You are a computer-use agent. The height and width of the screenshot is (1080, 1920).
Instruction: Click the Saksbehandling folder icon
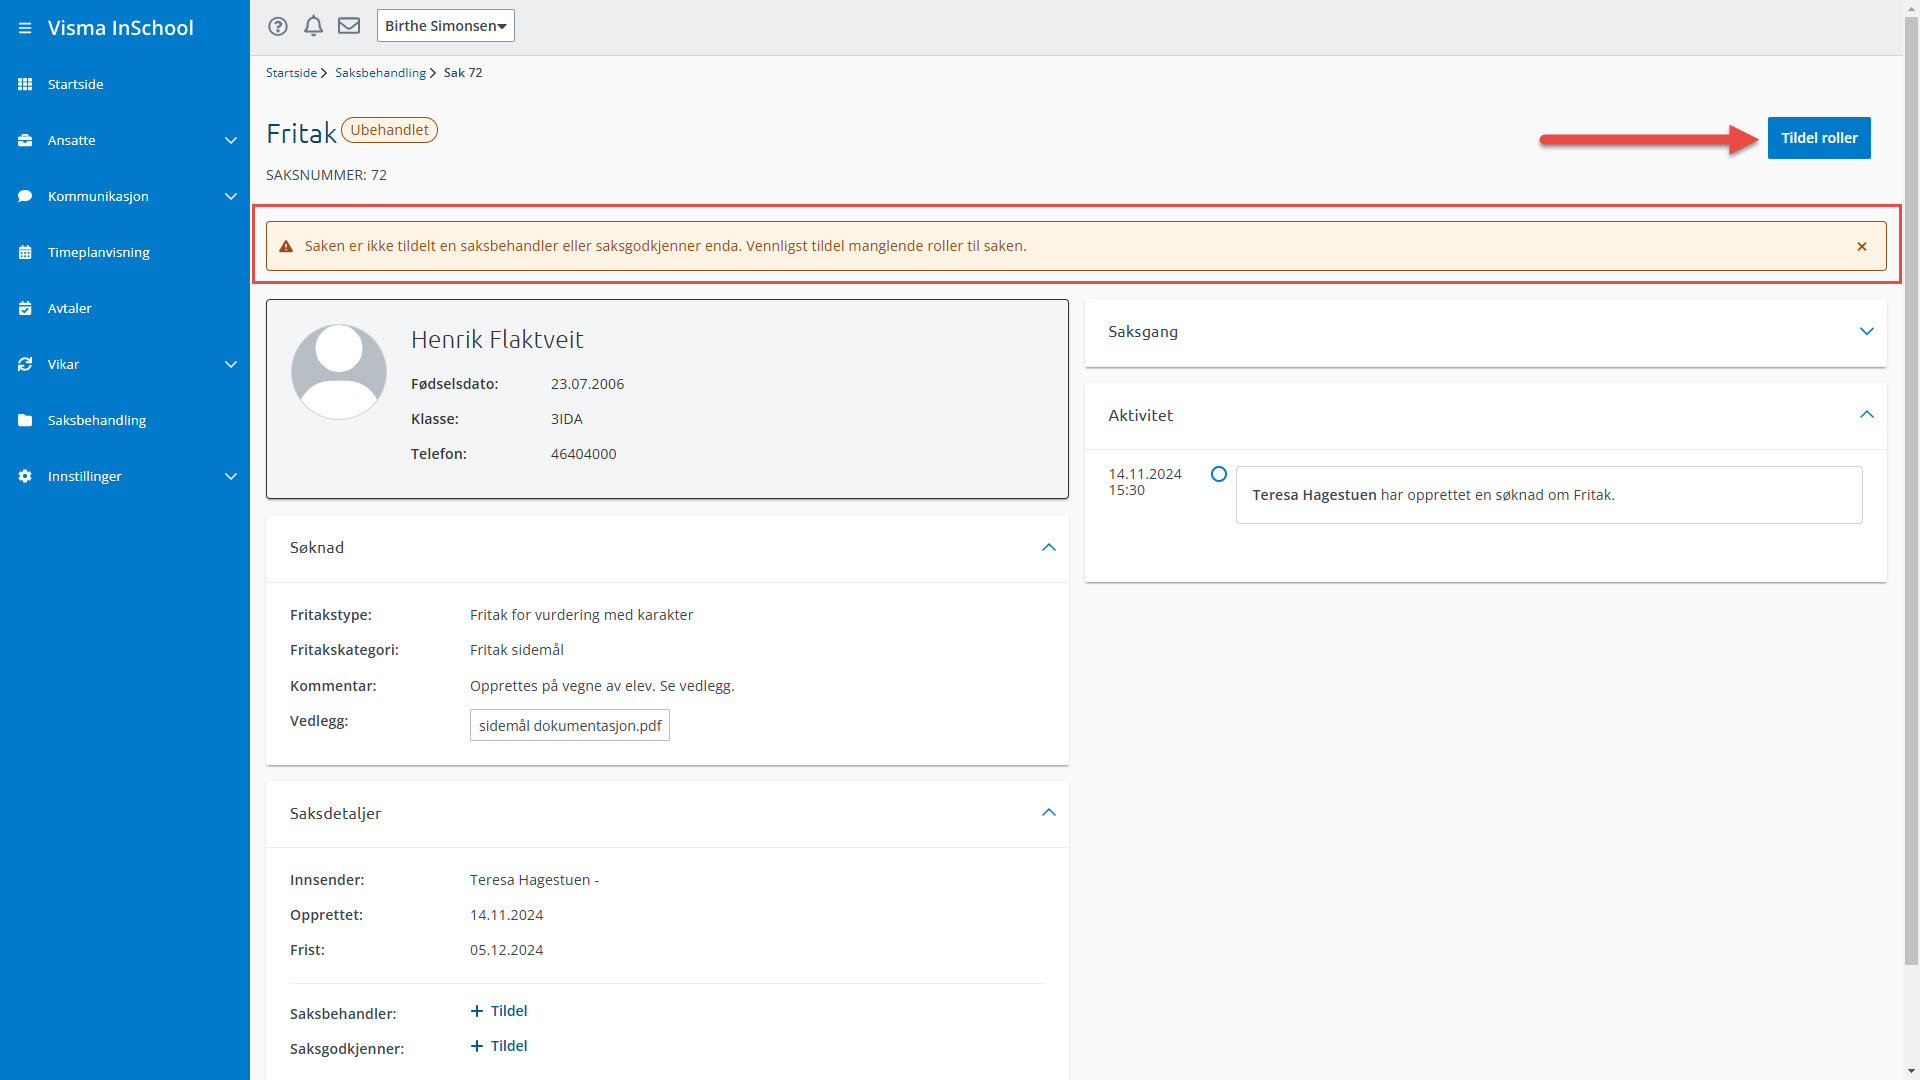pos(25,420)
